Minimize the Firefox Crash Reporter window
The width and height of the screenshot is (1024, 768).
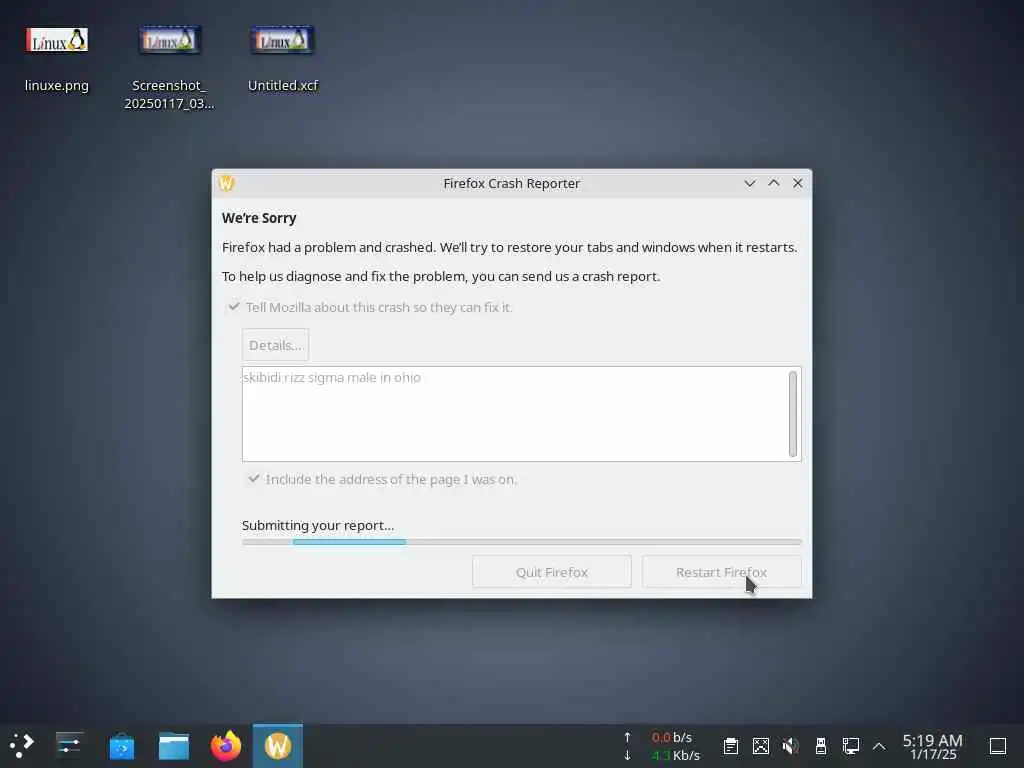[750, 184]
